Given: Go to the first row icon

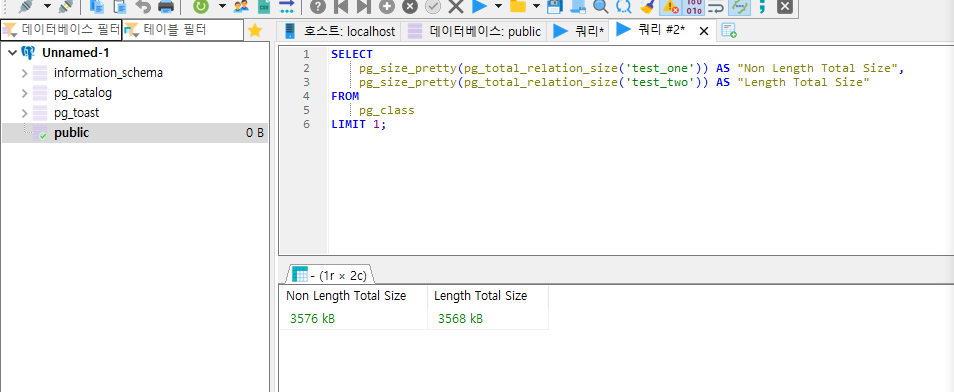Looking at the screenshot, I should coord(341,7).
